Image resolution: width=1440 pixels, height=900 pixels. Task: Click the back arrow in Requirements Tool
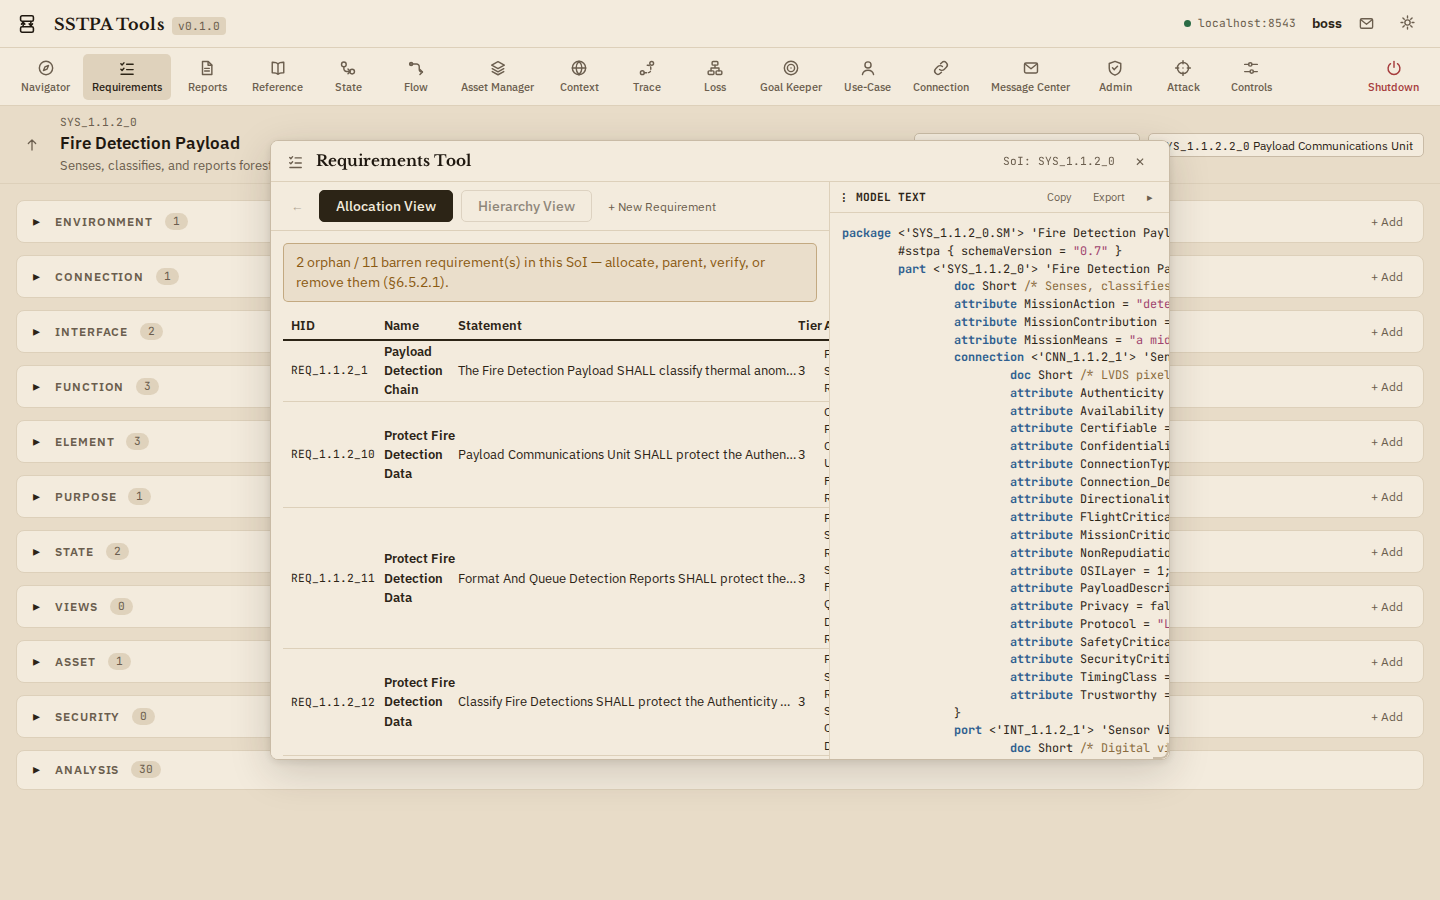(x=297, y=207)
